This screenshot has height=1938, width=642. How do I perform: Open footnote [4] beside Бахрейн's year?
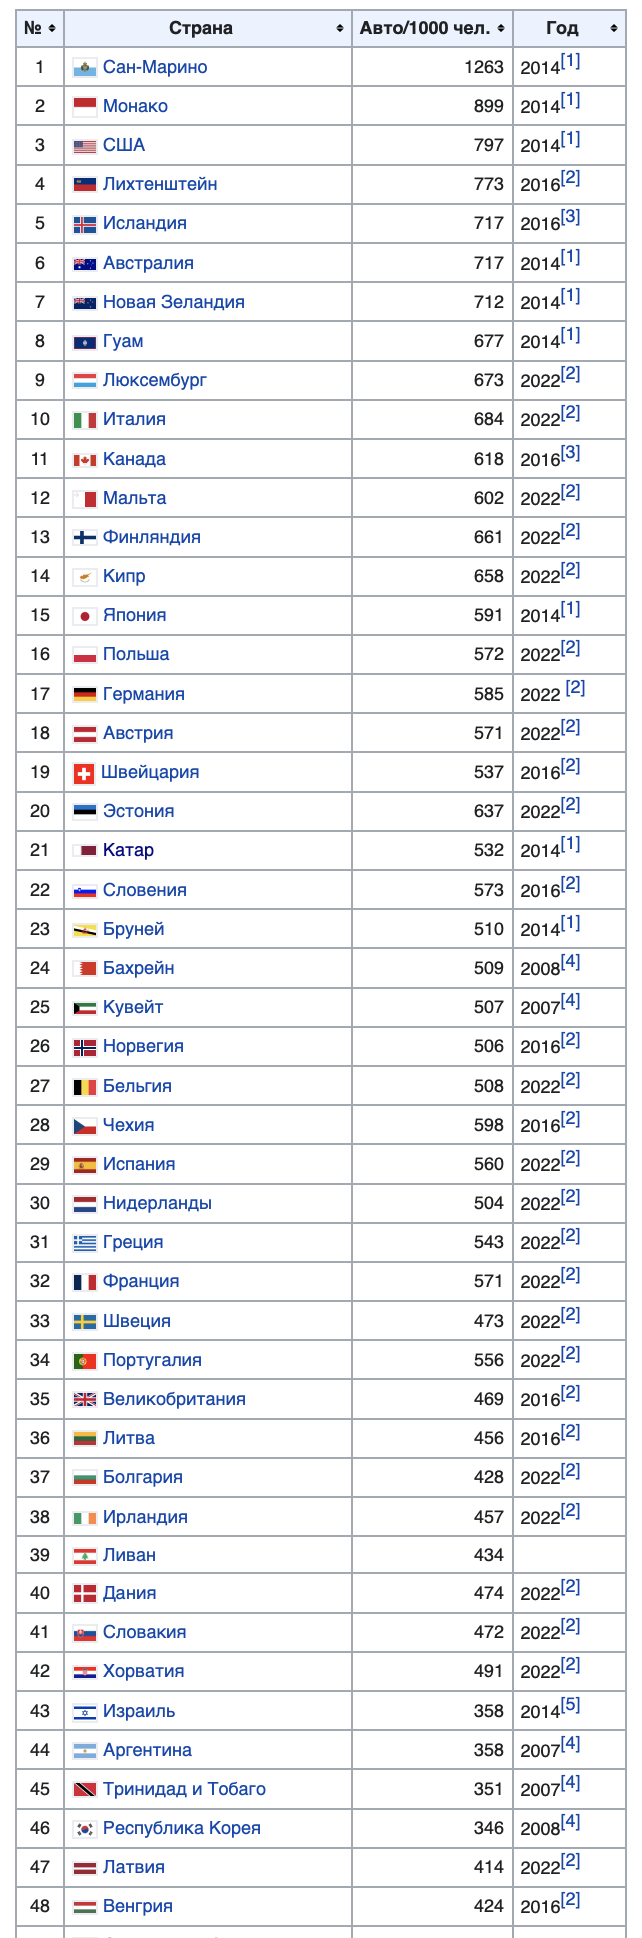[570, 962]
